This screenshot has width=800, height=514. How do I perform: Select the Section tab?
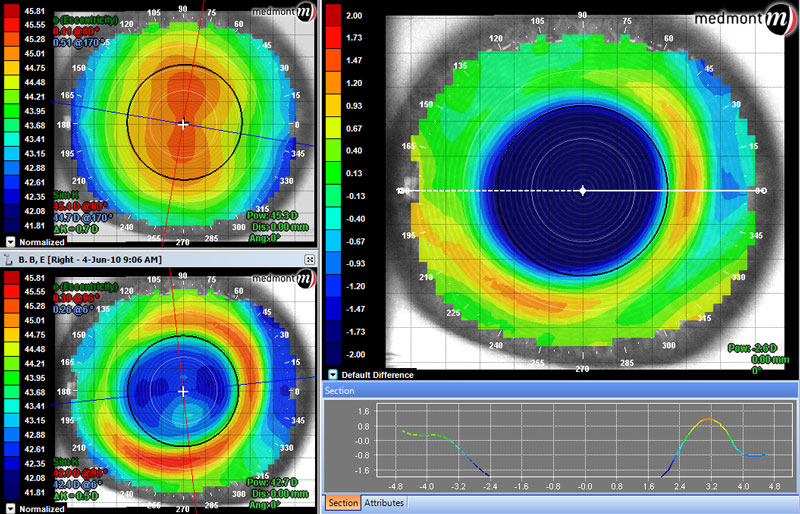pos(343,503)
